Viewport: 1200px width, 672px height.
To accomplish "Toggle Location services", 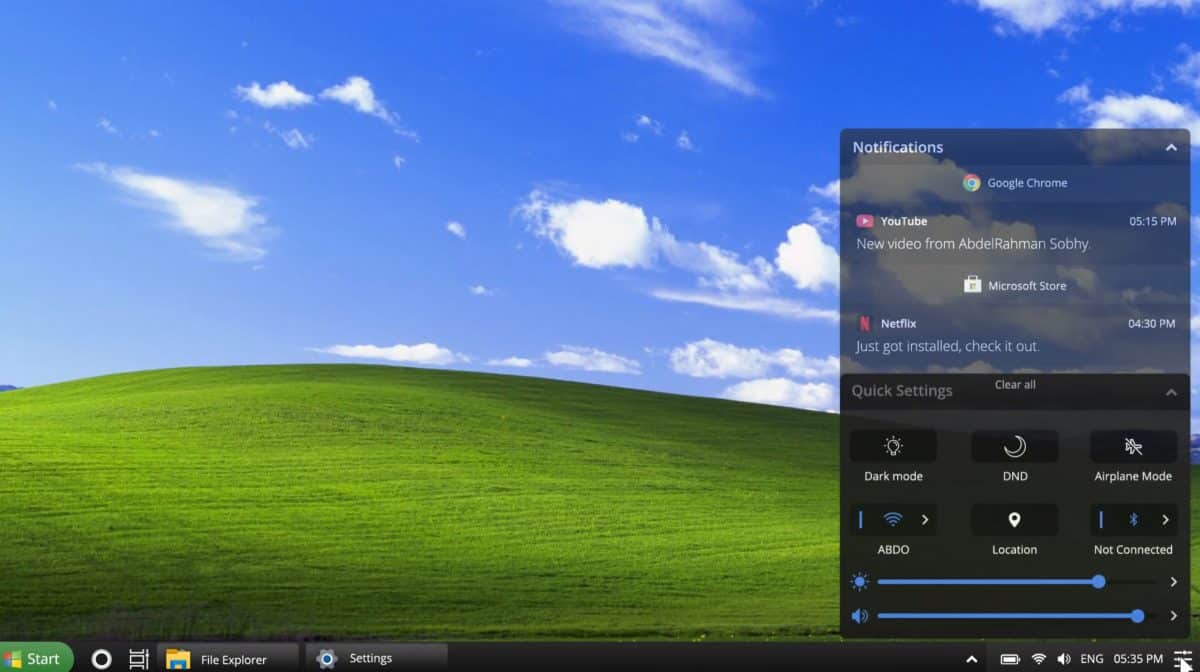I will click(x=1014, y=519).
